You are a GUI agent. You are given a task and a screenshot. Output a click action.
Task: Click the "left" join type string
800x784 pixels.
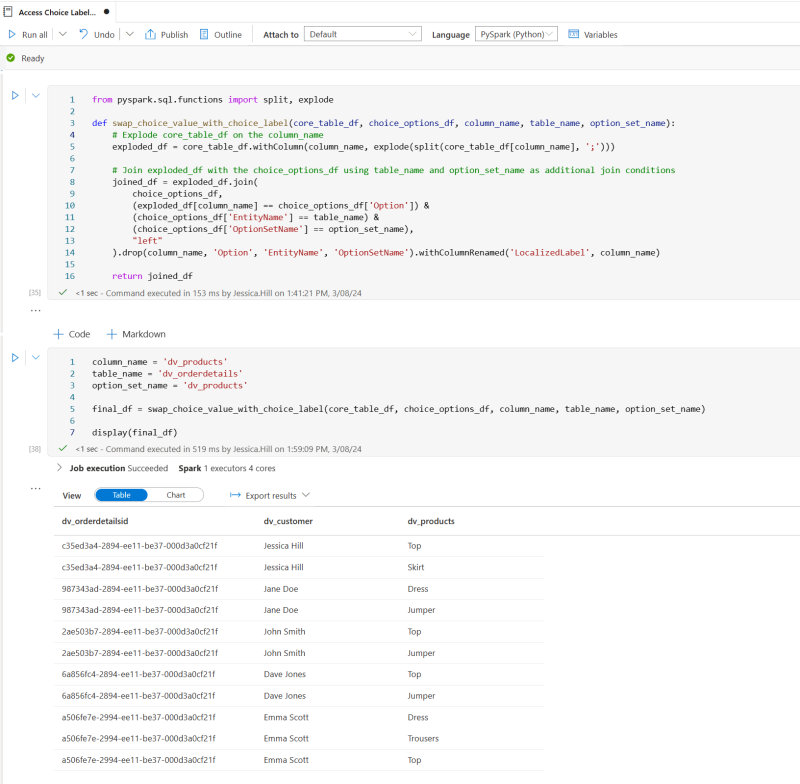click(x=147, y=241)
